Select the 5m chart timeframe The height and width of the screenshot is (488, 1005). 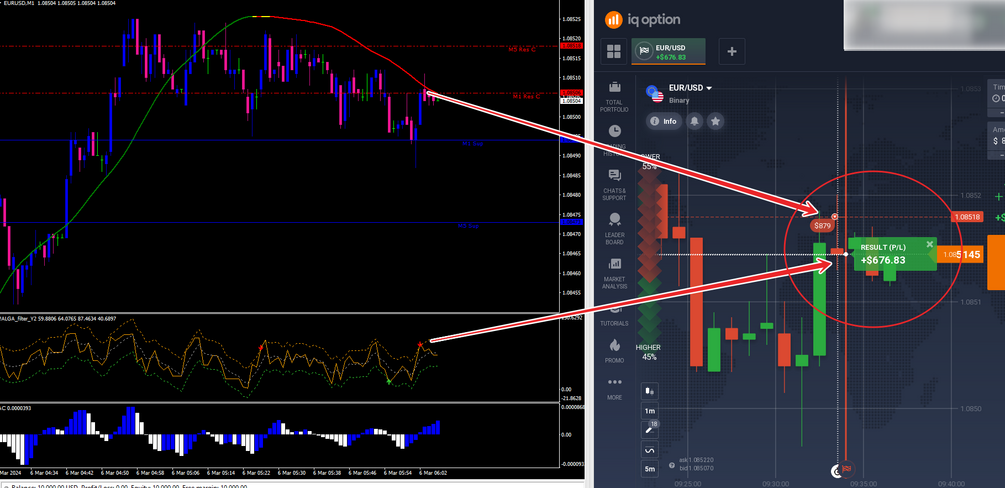[650, 469]
